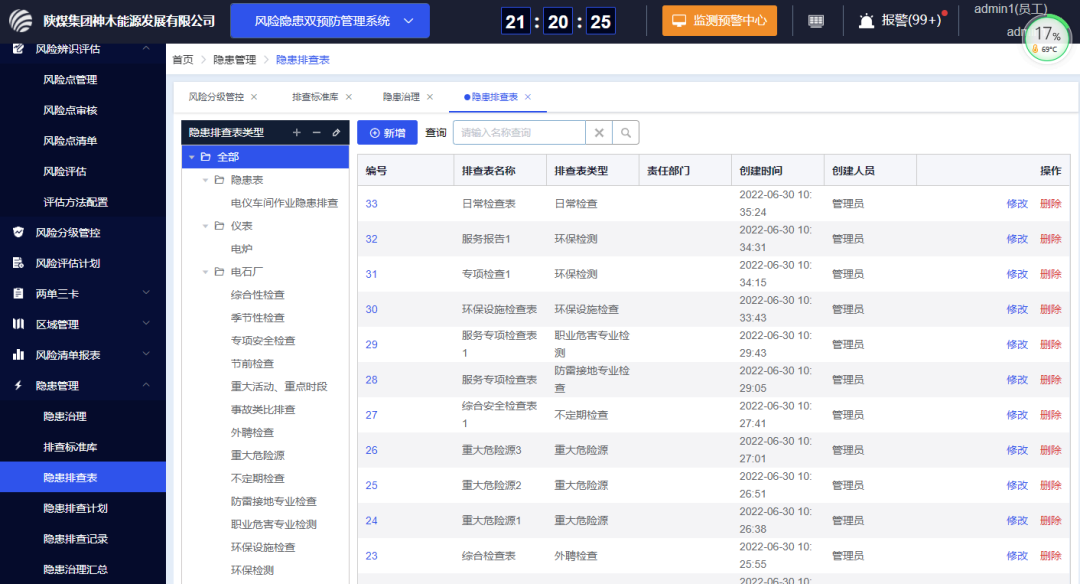This screenshot has height=584, width=1080.
Task: Add a new type with plus icon
Action: 297,132
